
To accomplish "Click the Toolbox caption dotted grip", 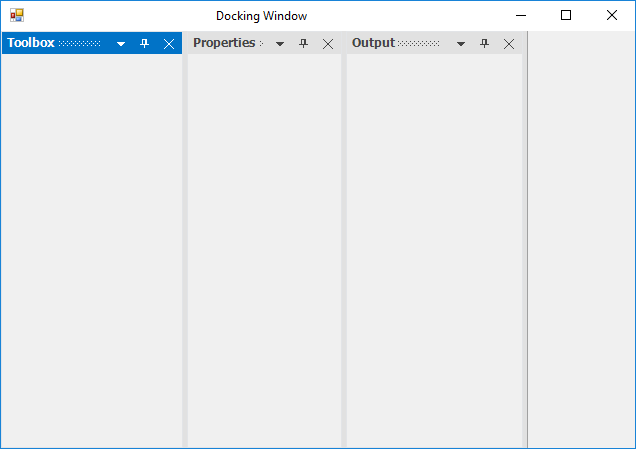I will (x=80, y=43).
